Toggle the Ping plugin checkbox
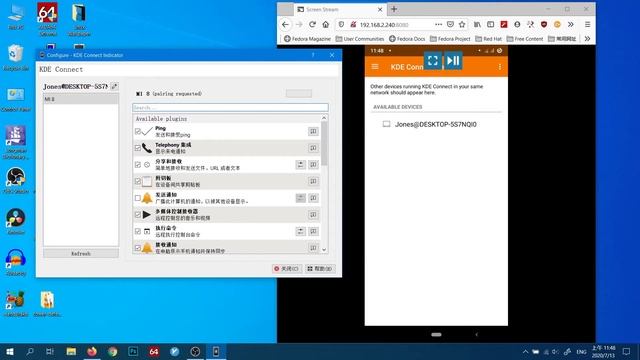The height and width of the screenshot is (360, 640). [138, 131]
